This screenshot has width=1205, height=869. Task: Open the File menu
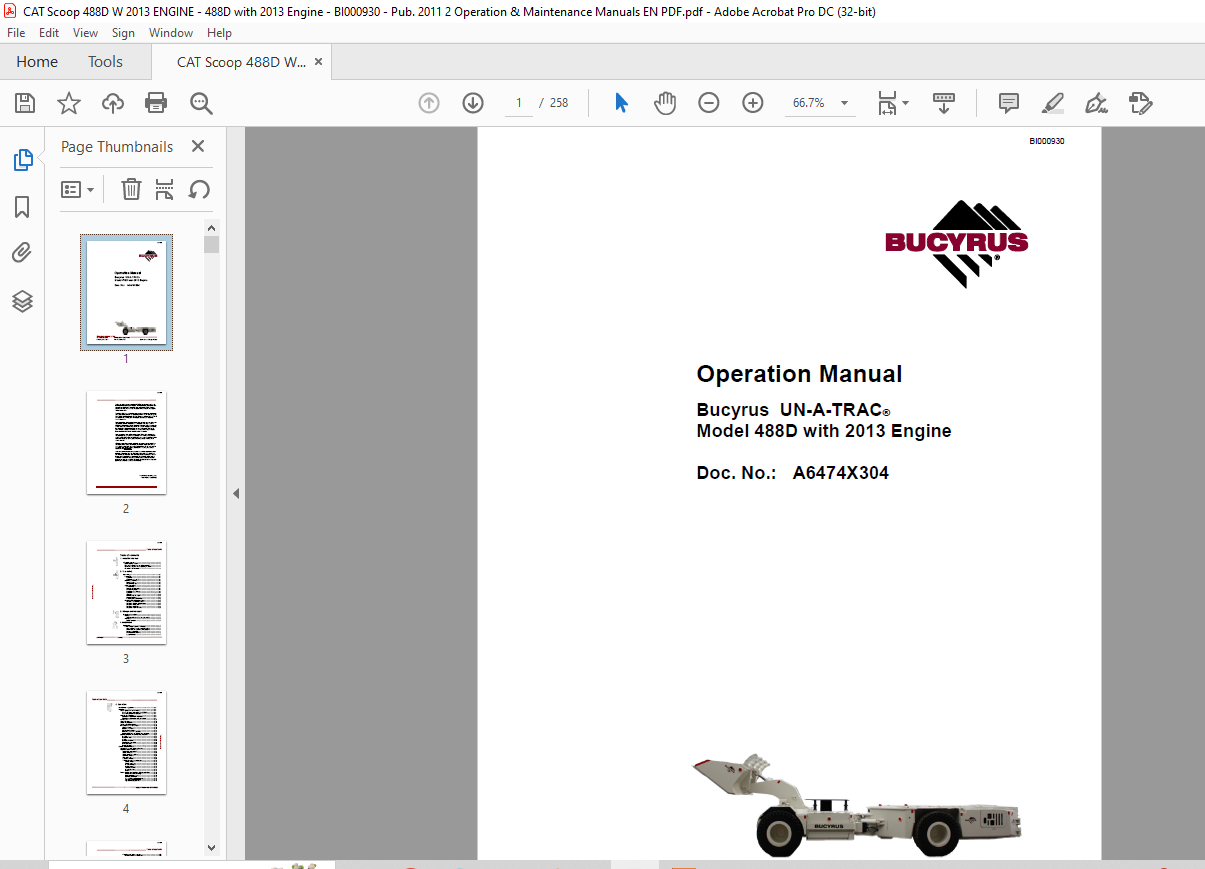point(18,33)
